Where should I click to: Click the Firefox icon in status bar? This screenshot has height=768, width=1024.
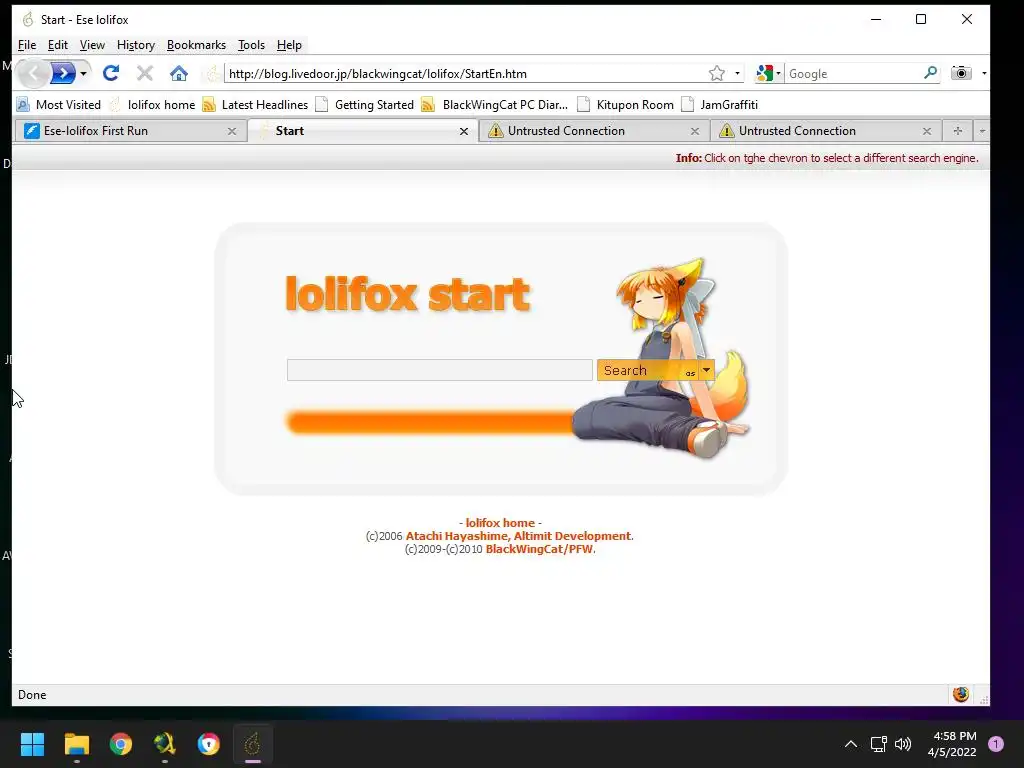[x=960, y=694]
